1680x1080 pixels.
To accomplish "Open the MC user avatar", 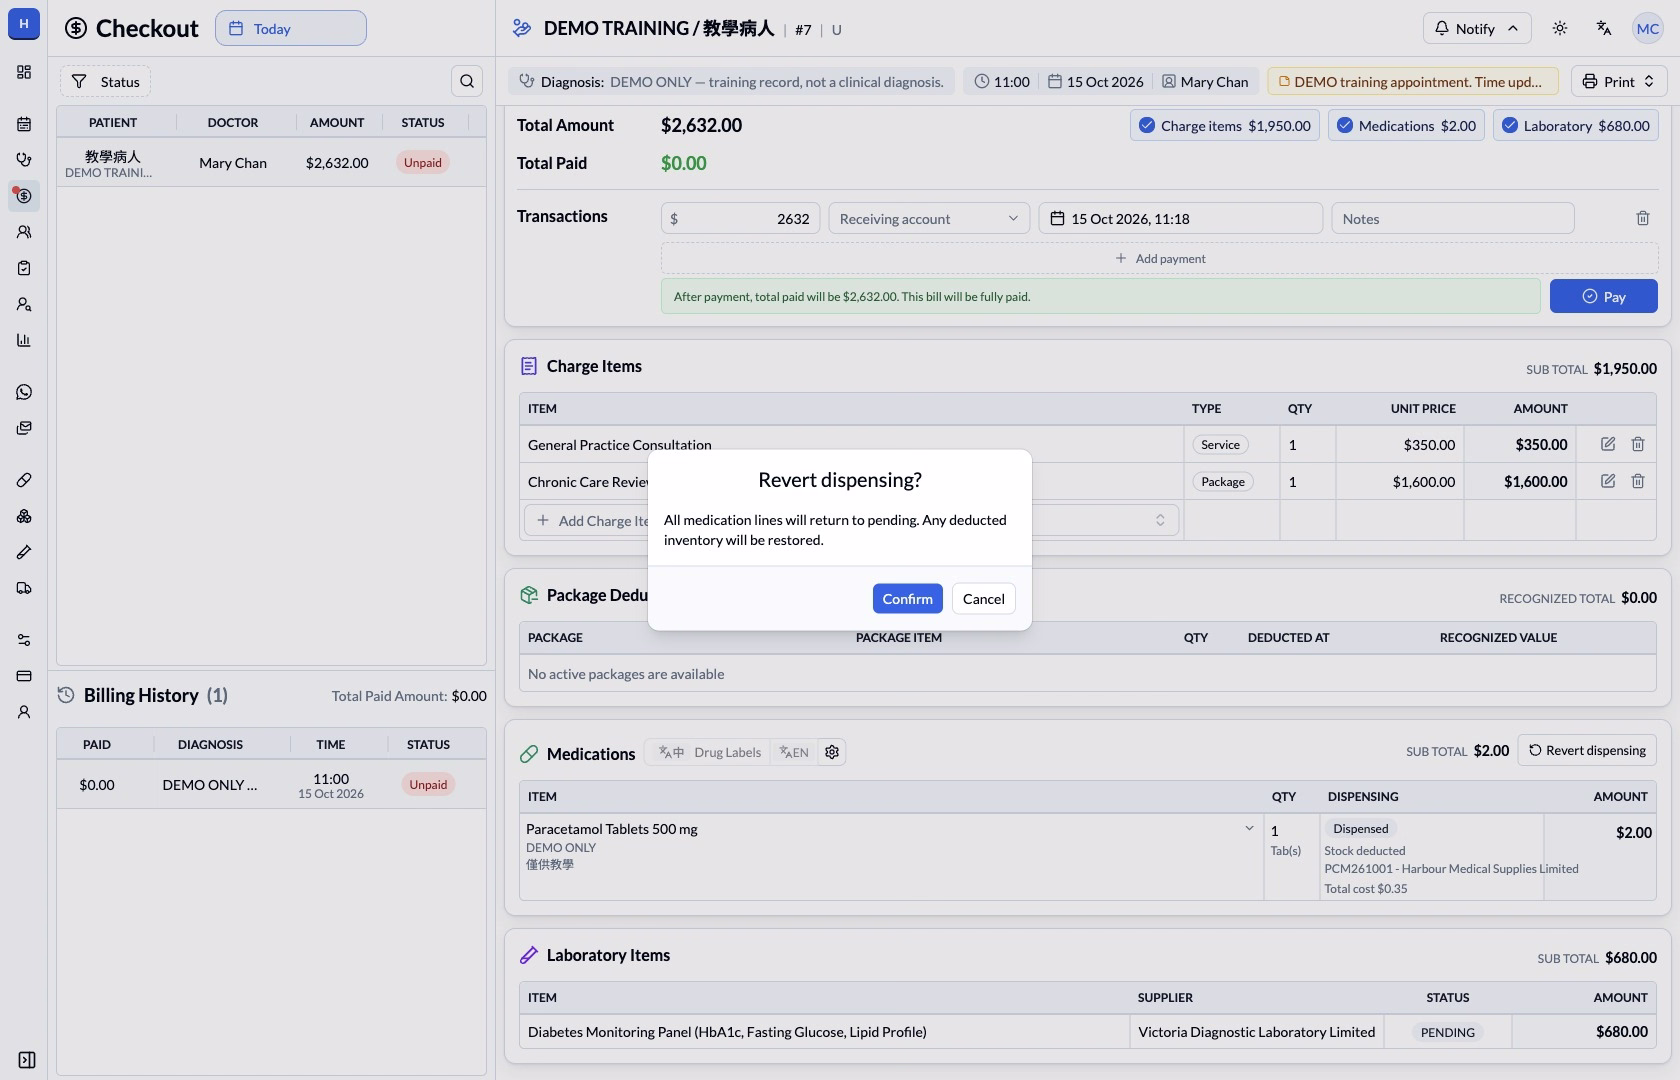I will point(1648,28).
